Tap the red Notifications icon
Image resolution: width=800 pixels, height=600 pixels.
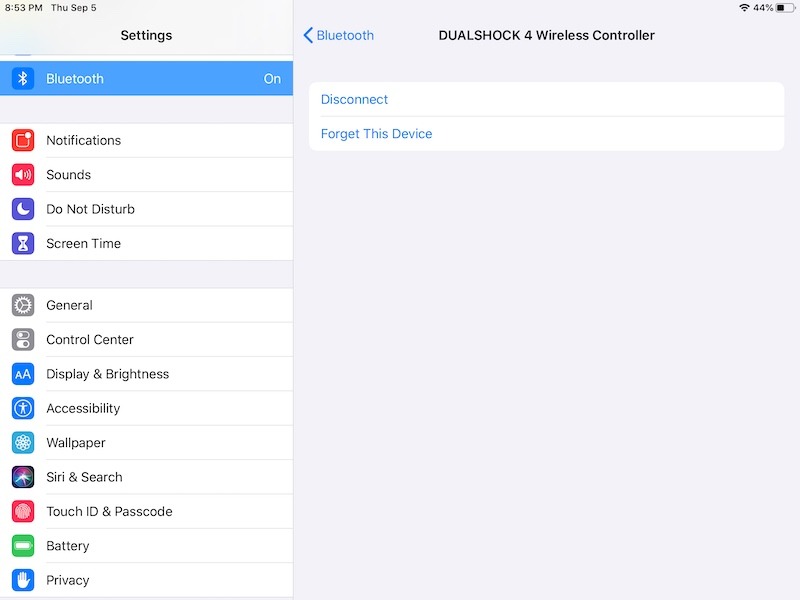tap(23, 141)
